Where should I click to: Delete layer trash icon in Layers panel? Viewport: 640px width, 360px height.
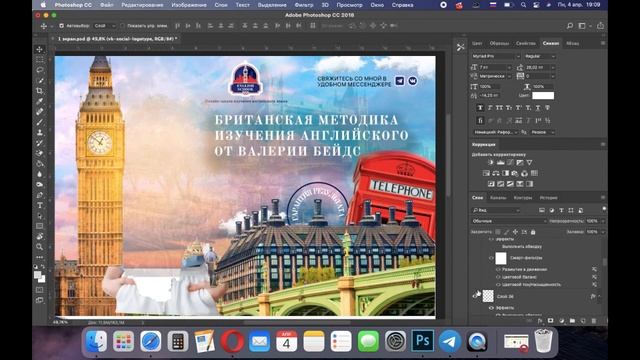[594, 321]
